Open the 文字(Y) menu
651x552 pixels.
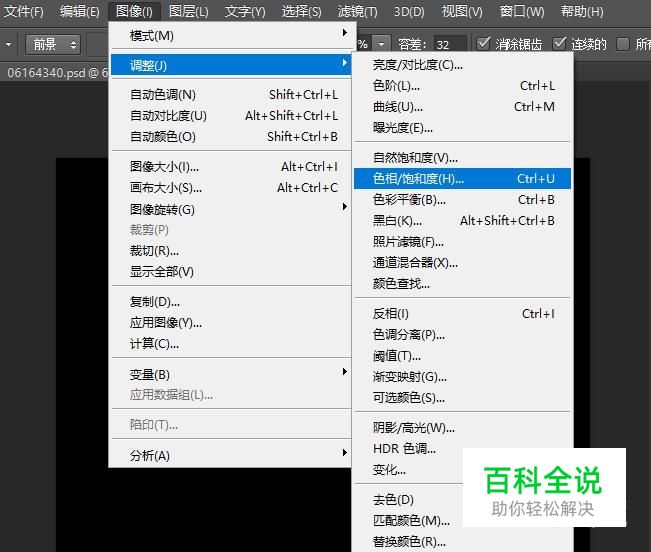245,11
